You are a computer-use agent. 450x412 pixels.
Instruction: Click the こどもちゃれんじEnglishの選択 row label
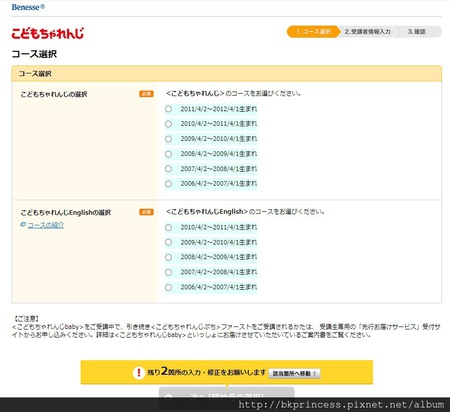[x=66, y=212]
